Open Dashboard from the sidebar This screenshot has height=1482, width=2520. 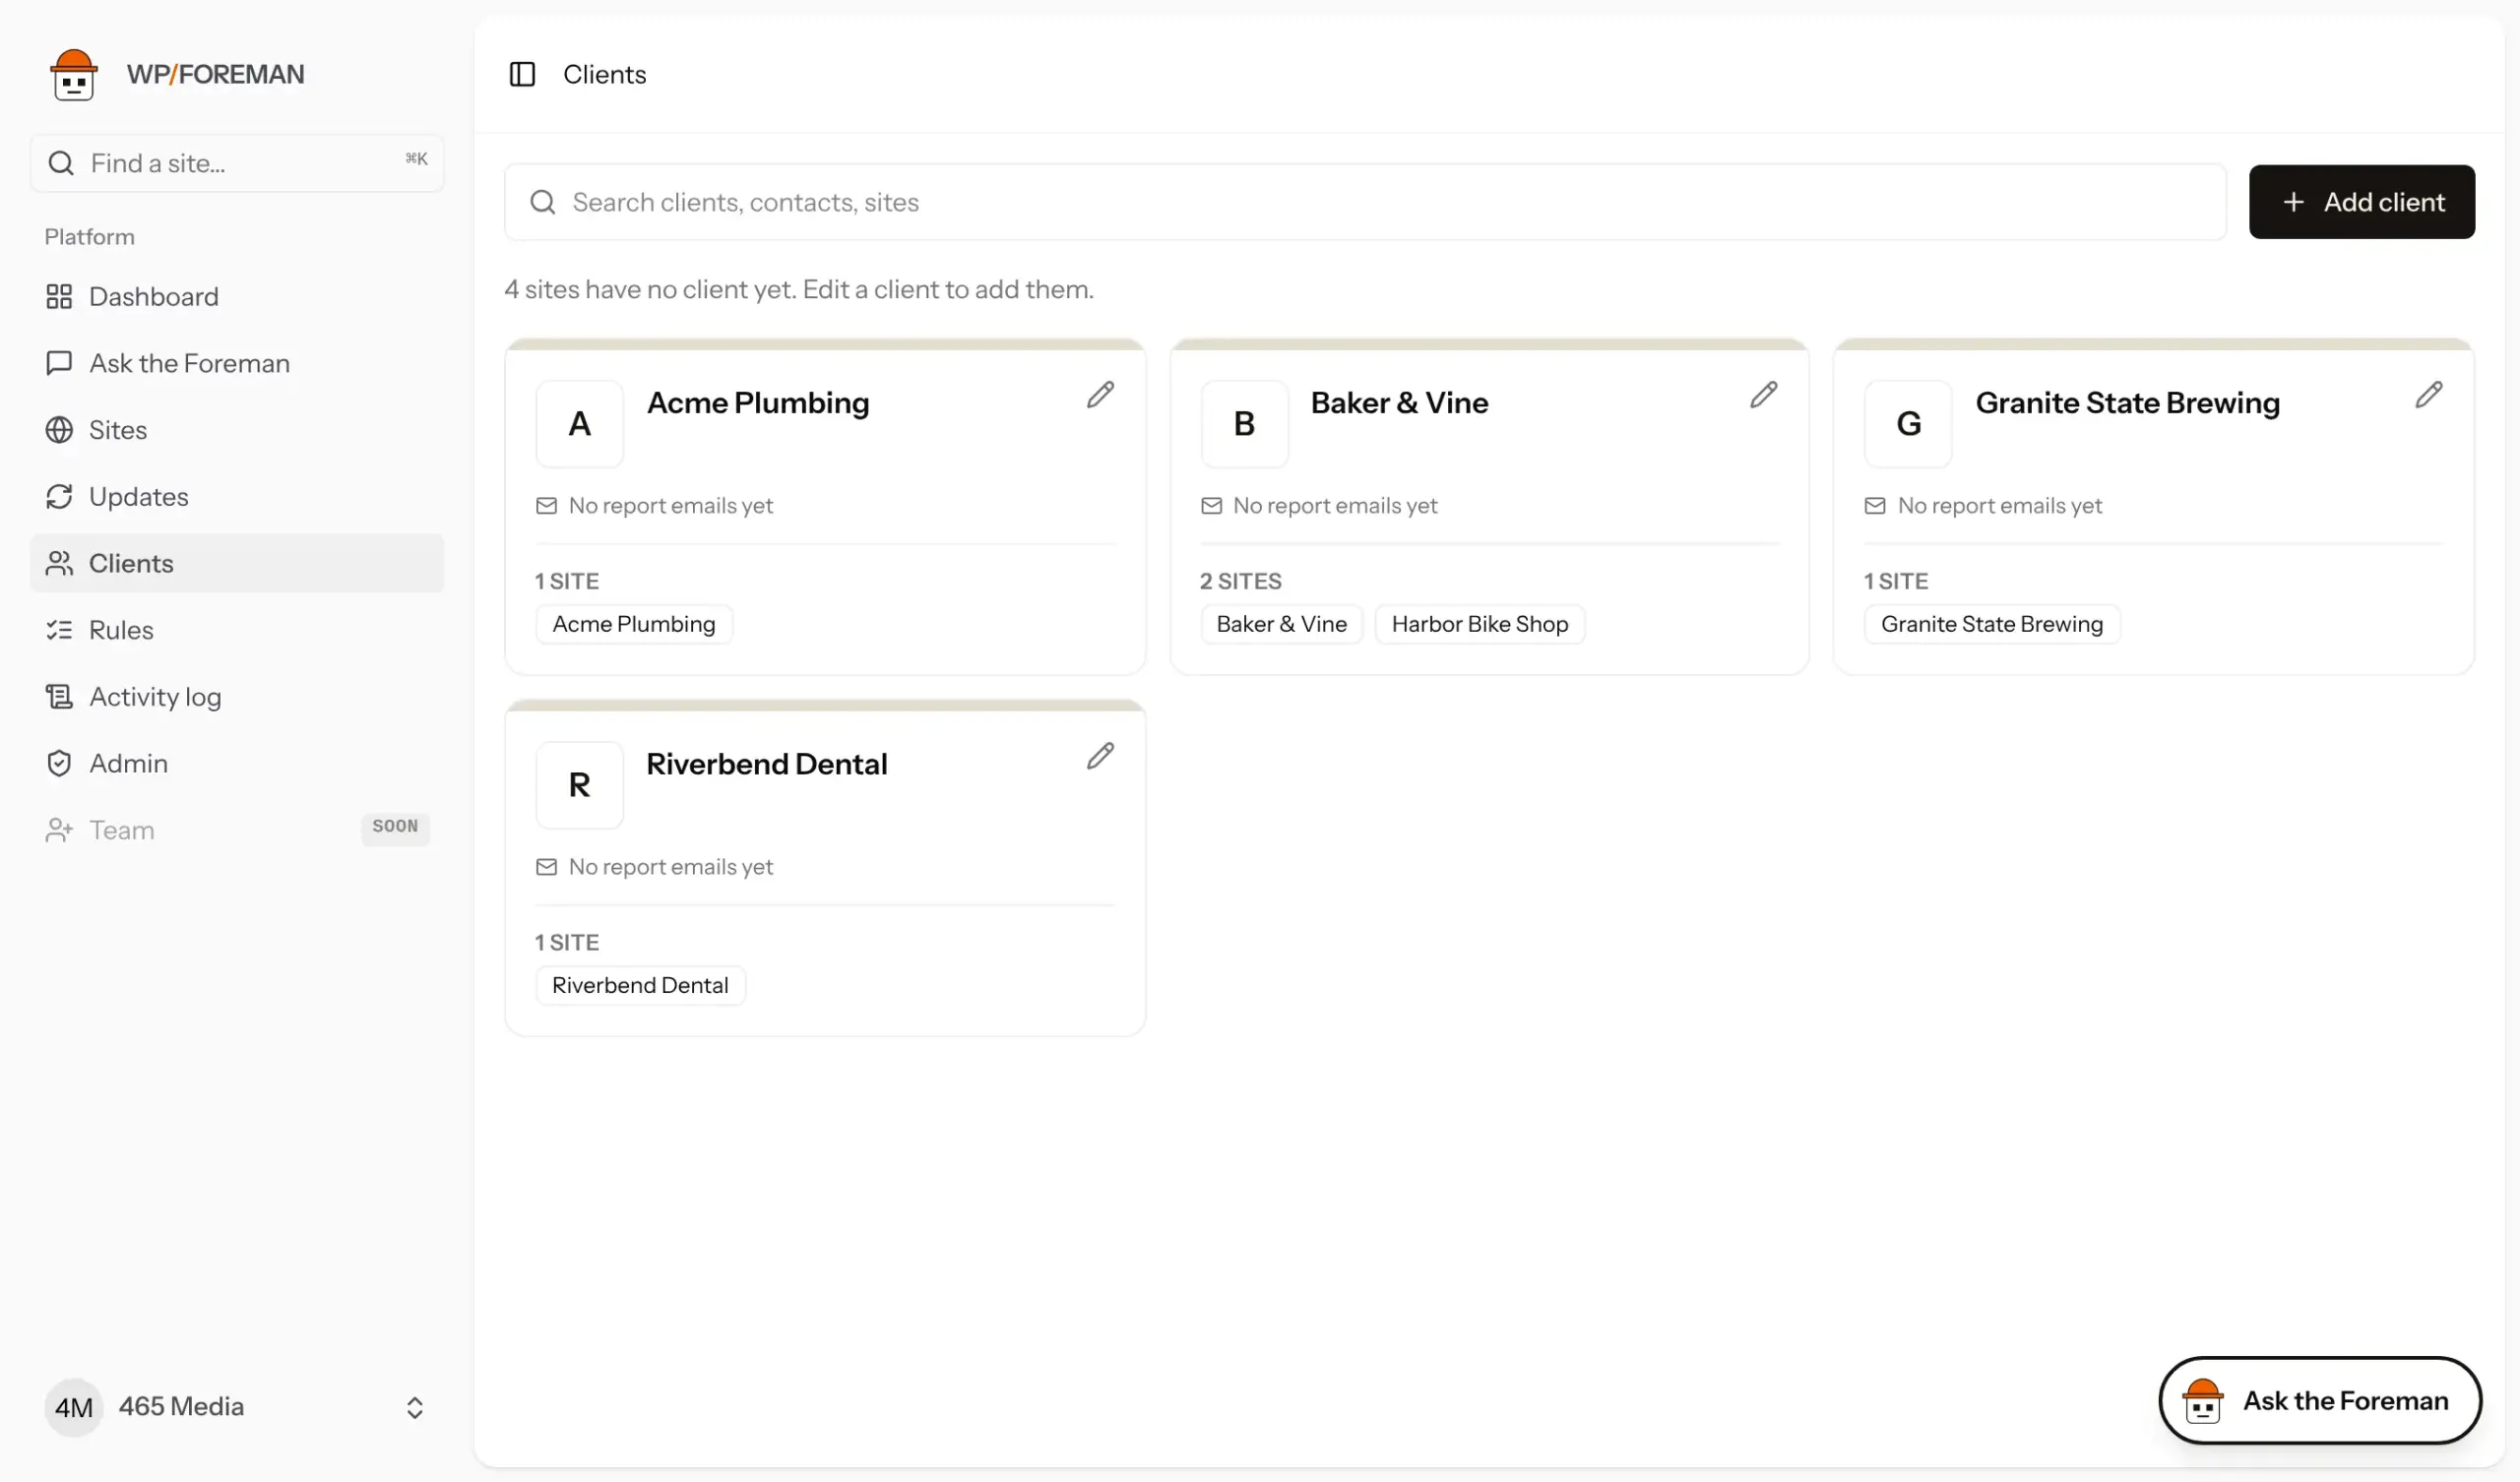click(237, 297)
